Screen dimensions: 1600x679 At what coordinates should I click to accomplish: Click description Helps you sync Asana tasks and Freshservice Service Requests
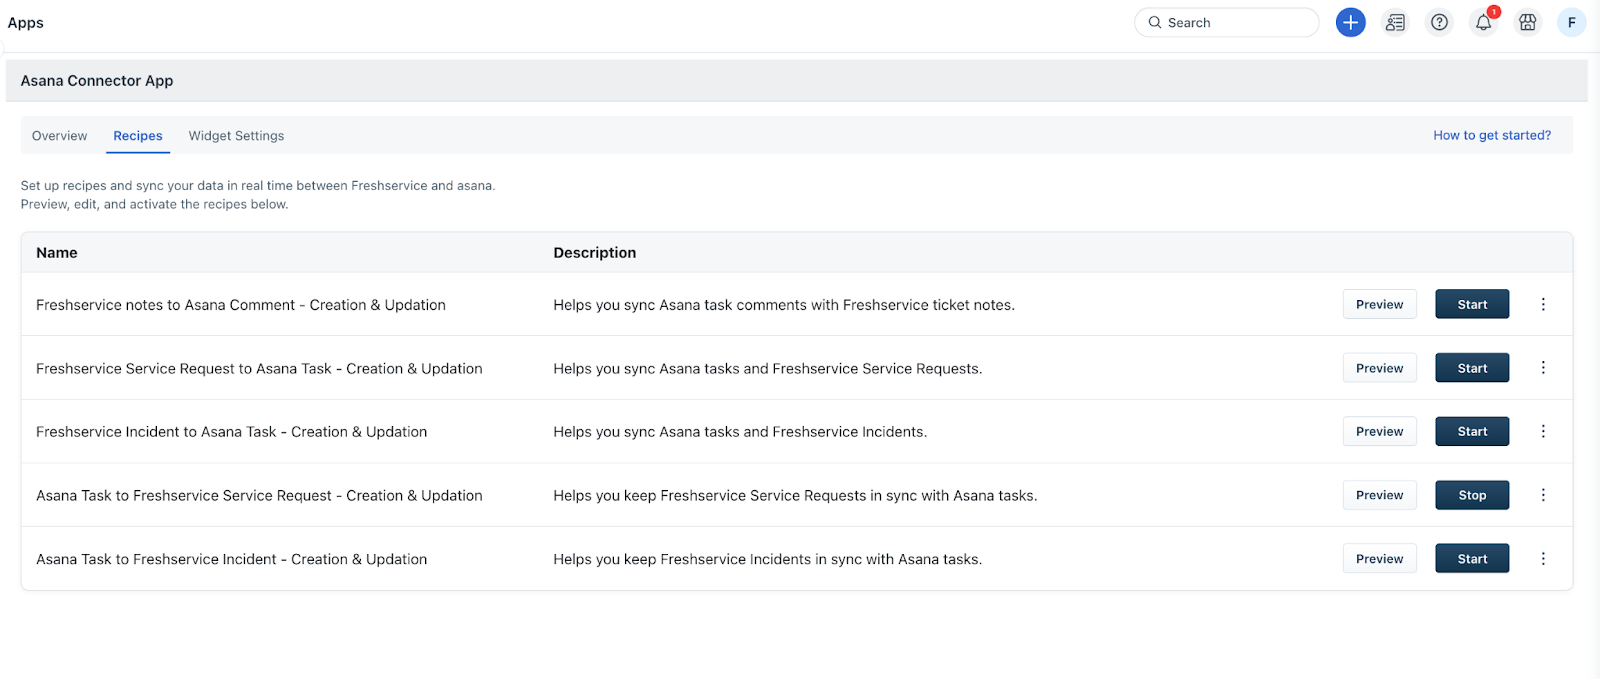click(x=768, y=369)
